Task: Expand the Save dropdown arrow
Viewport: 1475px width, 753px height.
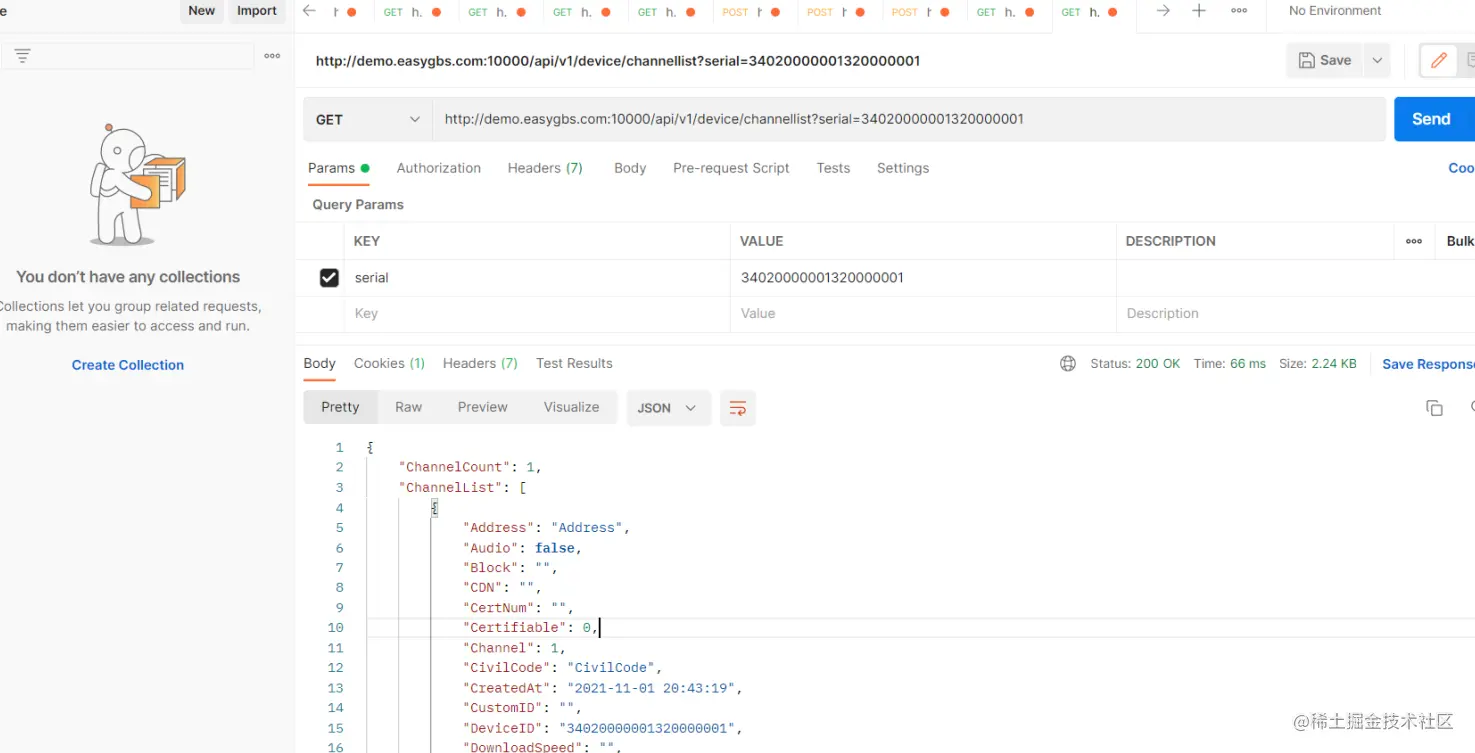Action: coord(1377,60)
